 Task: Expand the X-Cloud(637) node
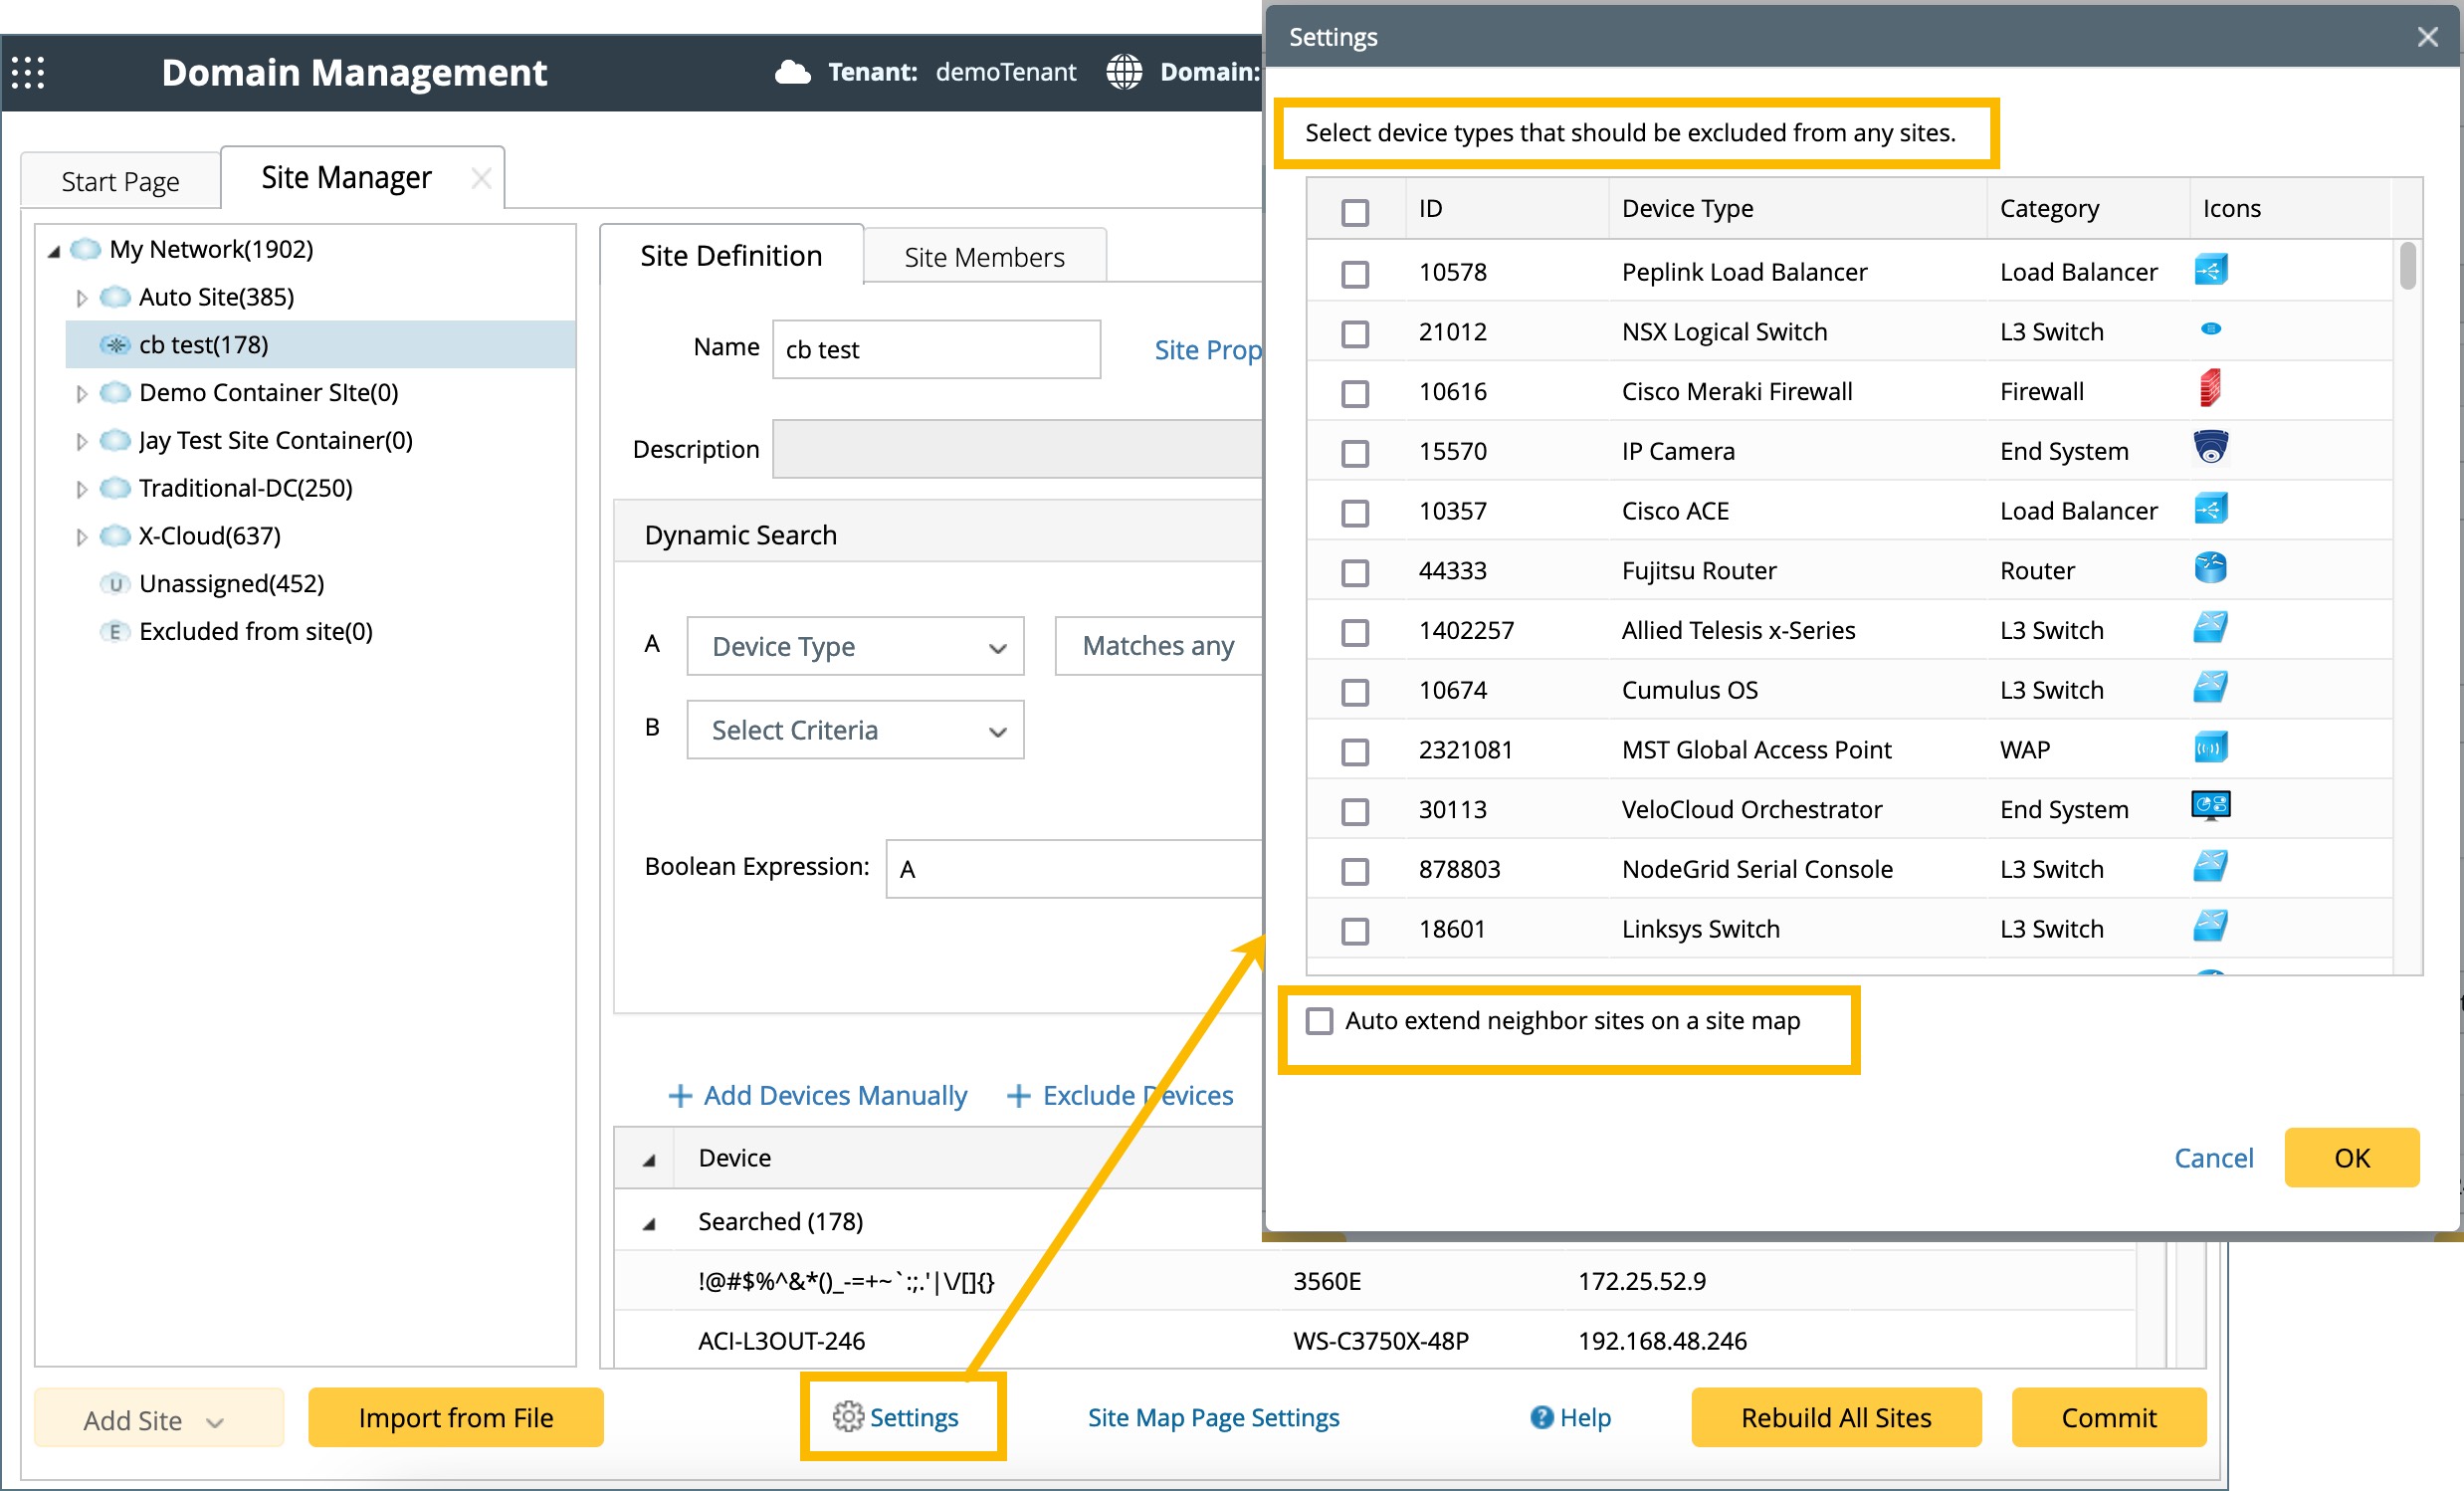[x=82, y=537]
